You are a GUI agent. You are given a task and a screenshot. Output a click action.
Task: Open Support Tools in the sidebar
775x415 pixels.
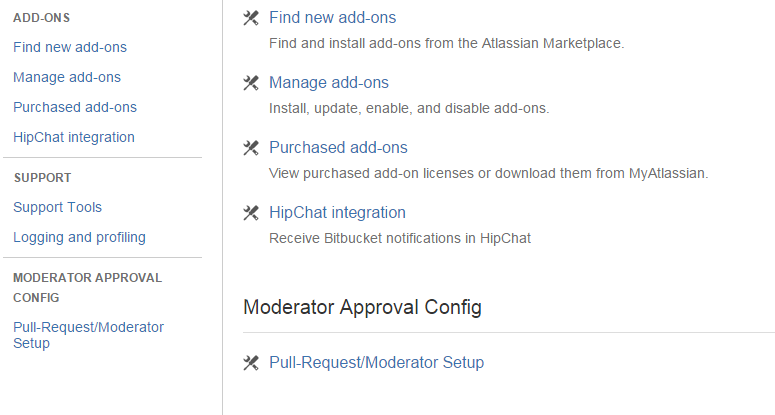(x=57, y=207)
